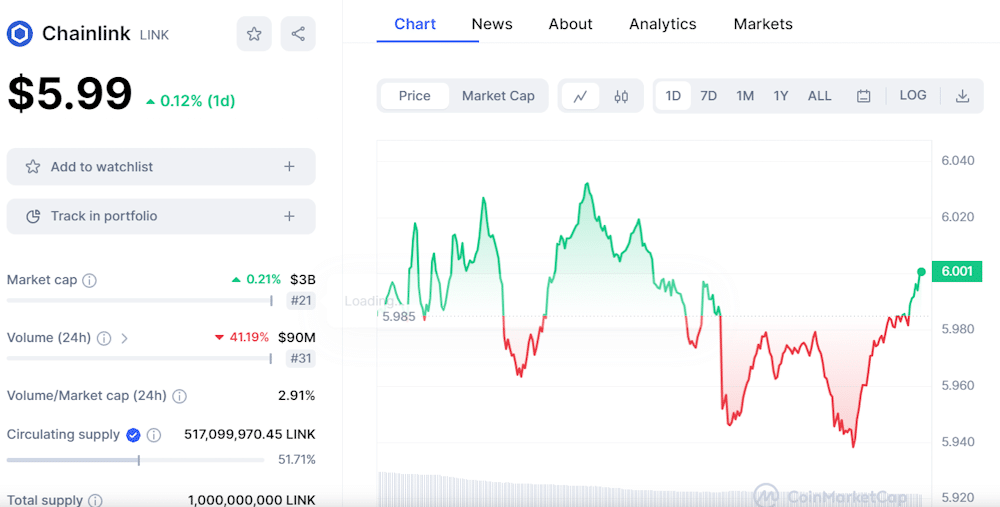
Task: Expand Volume (24h) details chevron
Action: pyautogui.click(x=124, y=338)
